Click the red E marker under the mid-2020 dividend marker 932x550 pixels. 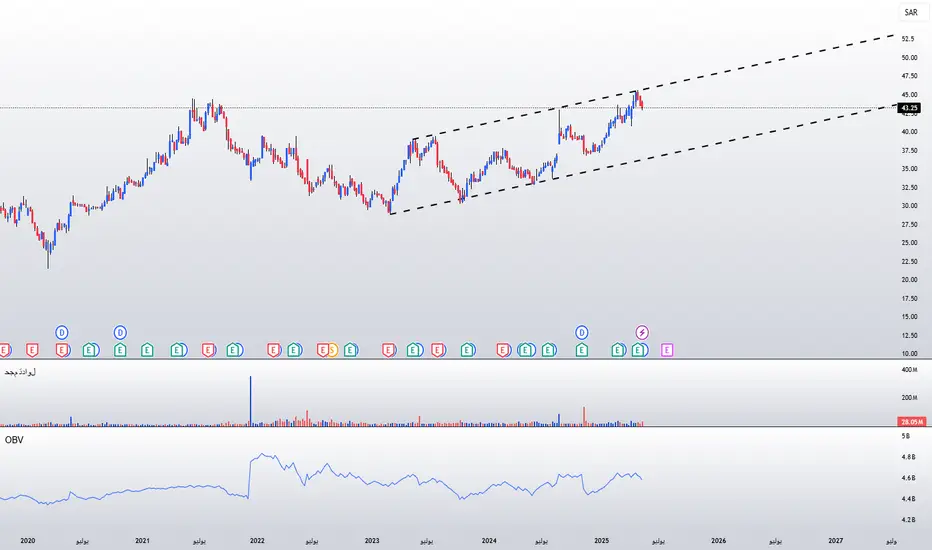tap(61, 350)
